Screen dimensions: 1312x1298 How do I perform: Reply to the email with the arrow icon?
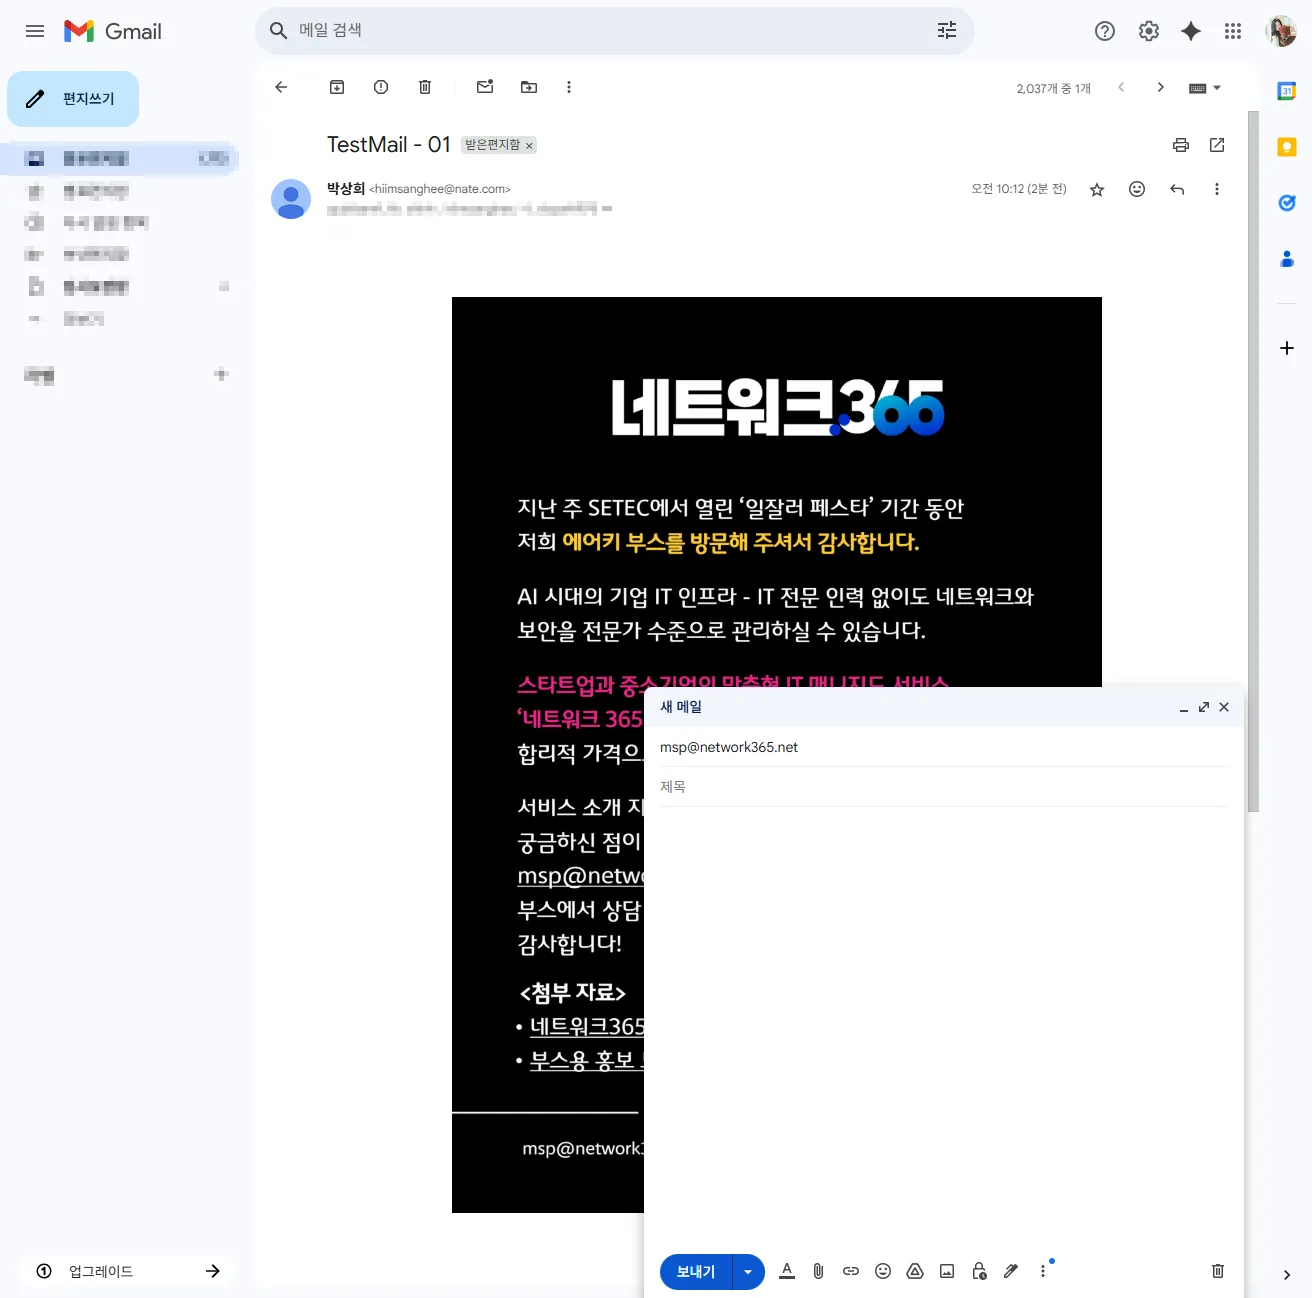click(x=1177, y=189)
